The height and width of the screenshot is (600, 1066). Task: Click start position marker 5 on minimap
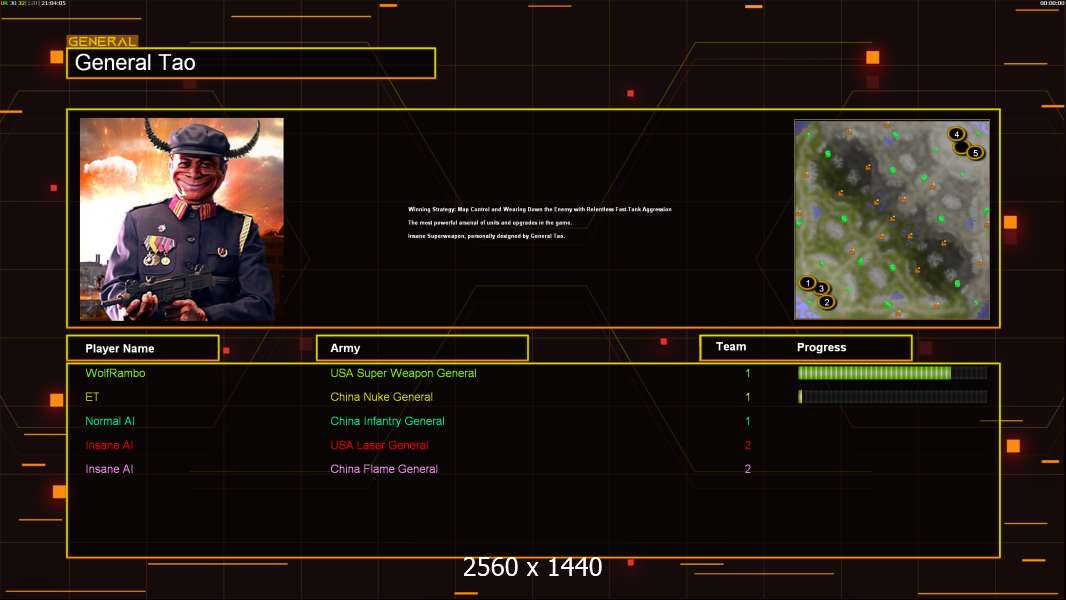976,153
